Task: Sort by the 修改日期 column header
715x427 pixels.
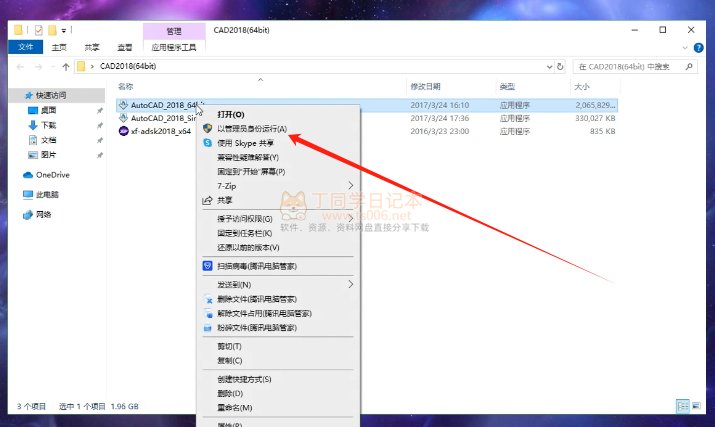Action: [x=425, y=86]
